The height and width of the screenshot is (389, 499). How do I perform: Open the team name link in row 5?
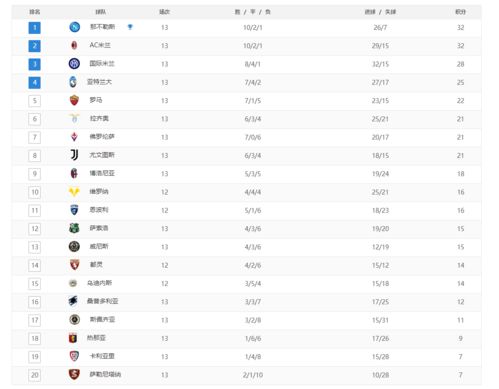pyautogui.click(x=96, y=100)
